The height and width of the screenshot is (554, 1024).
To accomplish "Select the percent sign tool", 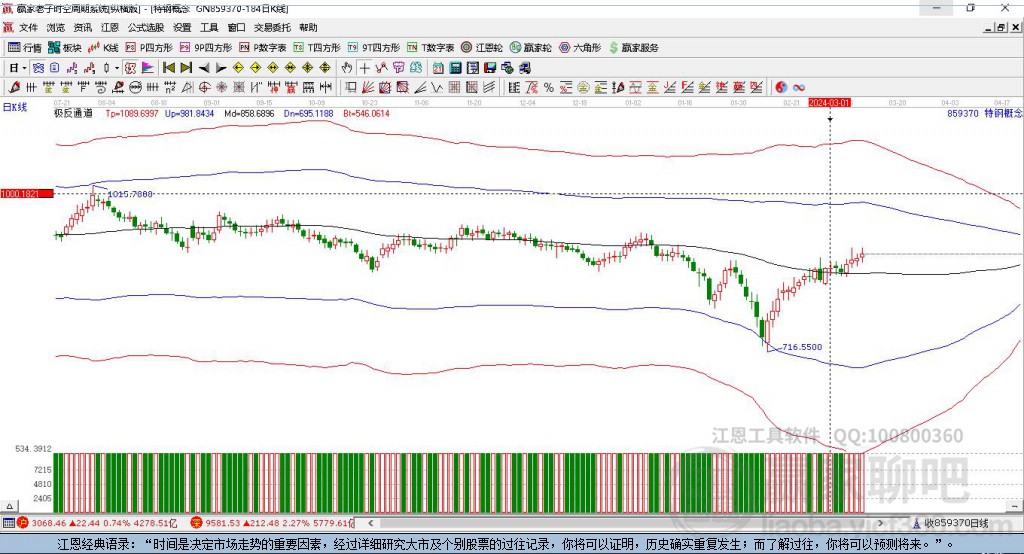I will pyautogui.click(x=549, y=87).
